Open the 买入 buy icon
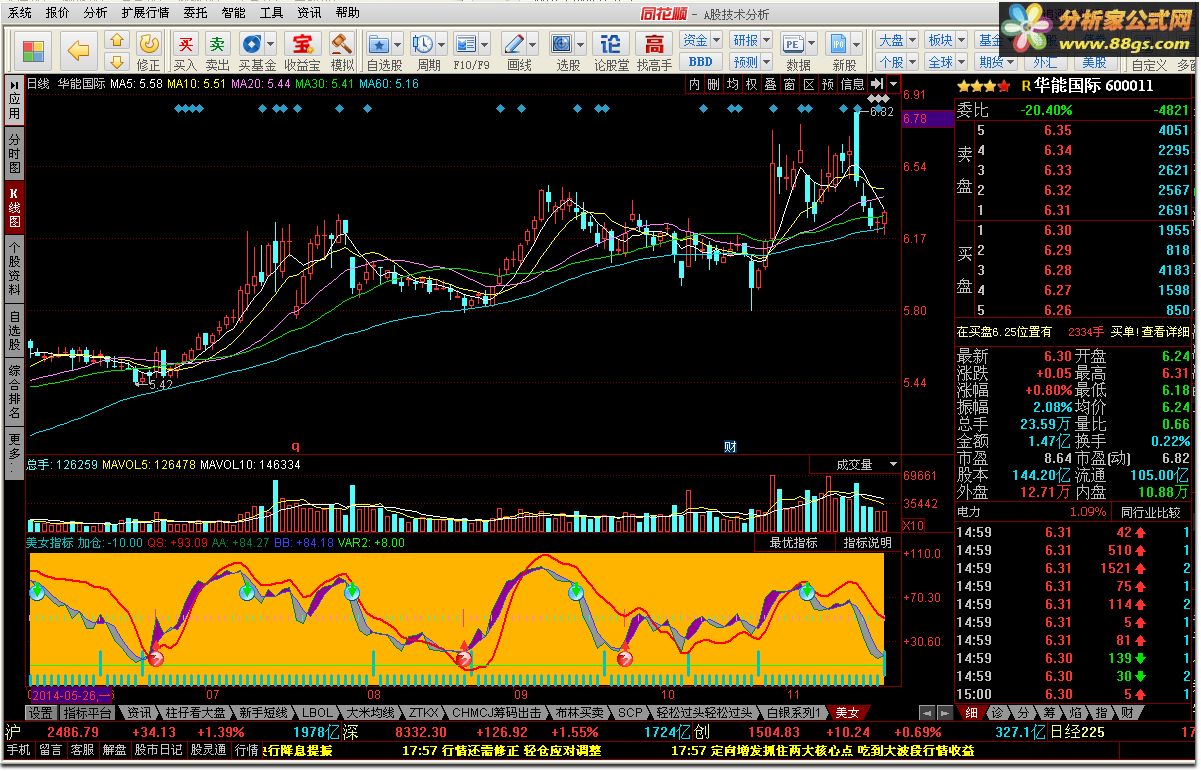The width and height of the screenshot is (1201, 771). (185, 51)
